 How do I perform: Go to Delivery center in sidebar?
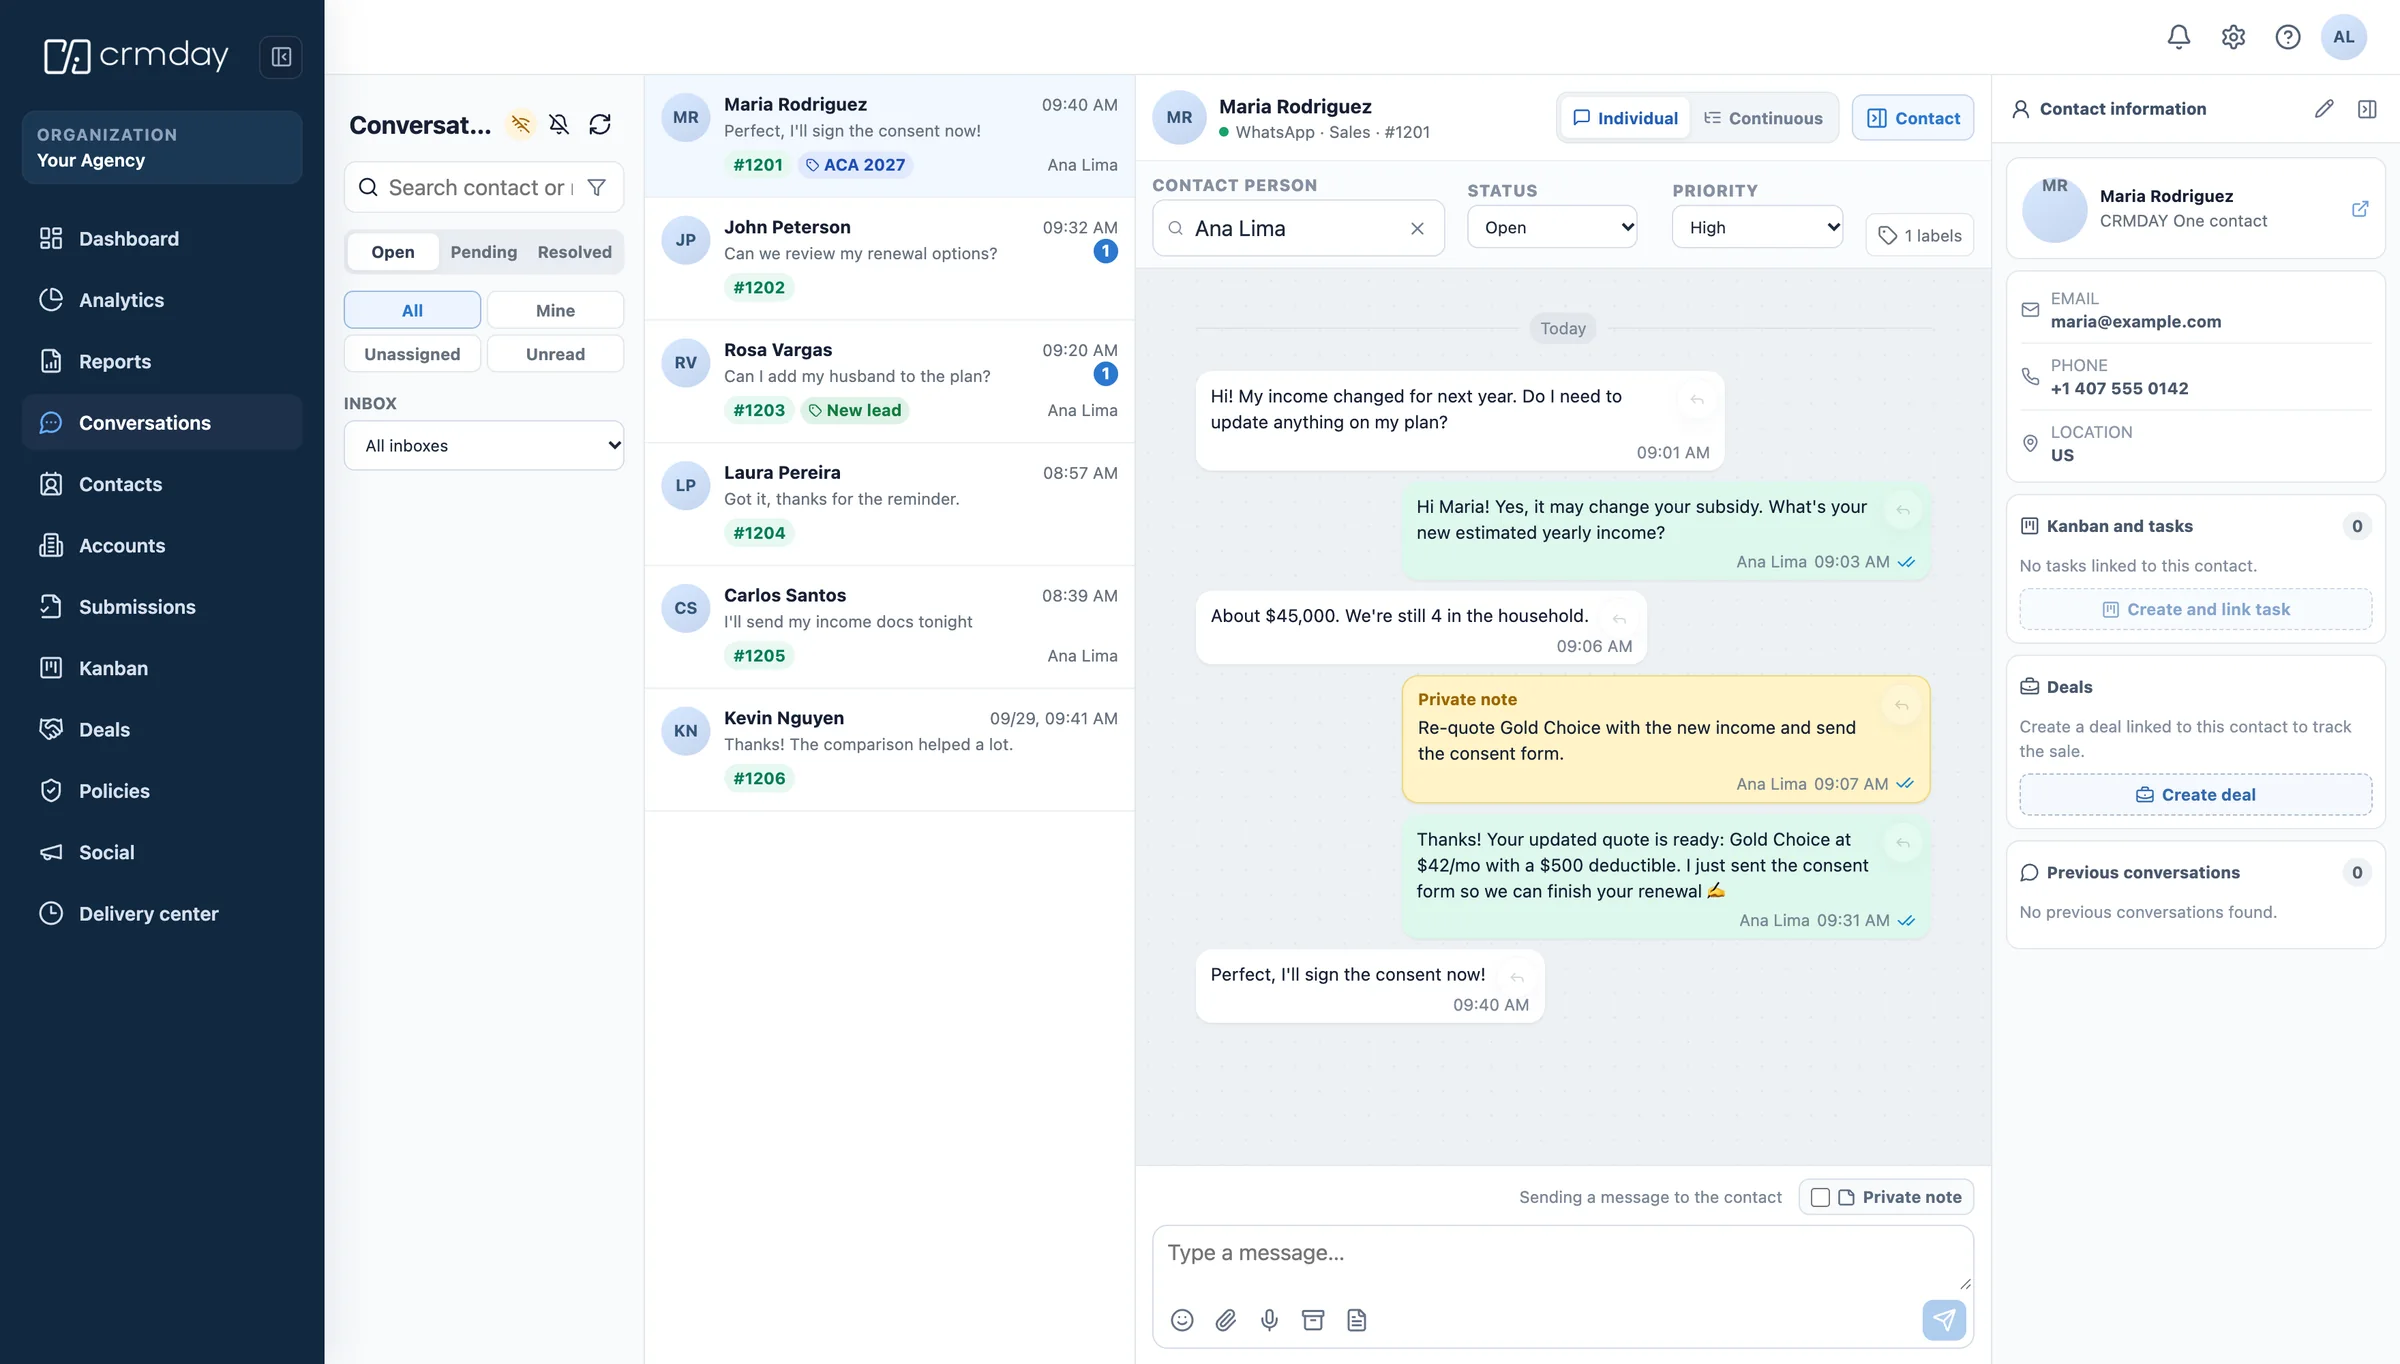coord(162,913)
